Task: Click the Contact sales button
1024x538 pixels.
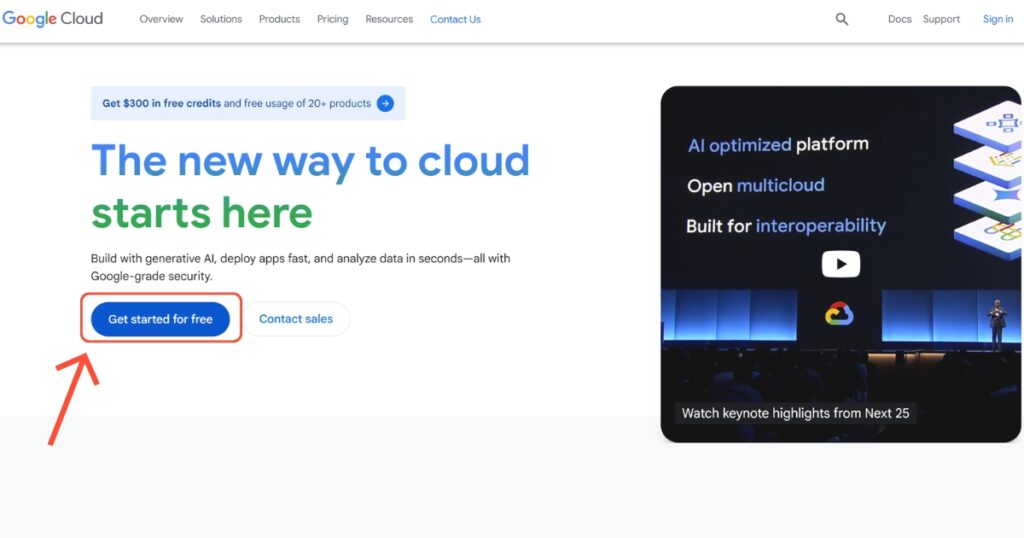Action: 295,319
